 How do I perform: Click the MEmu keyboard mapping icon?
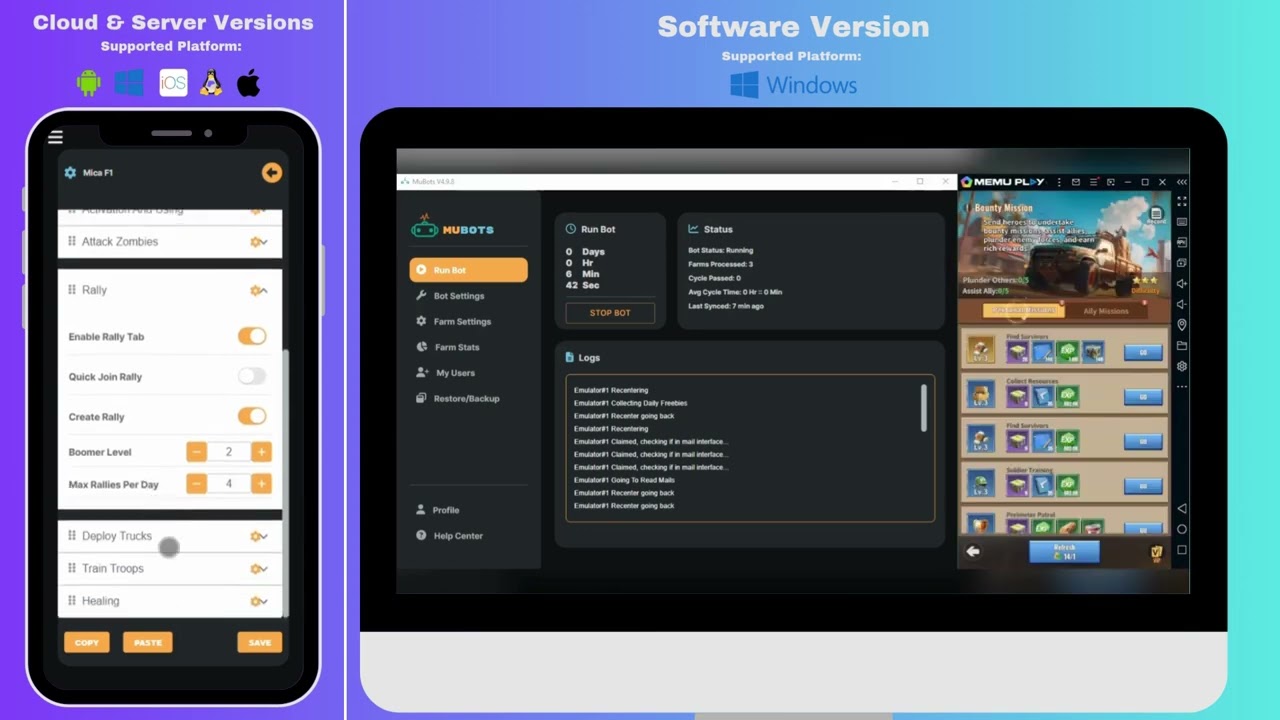point(1182,222)
